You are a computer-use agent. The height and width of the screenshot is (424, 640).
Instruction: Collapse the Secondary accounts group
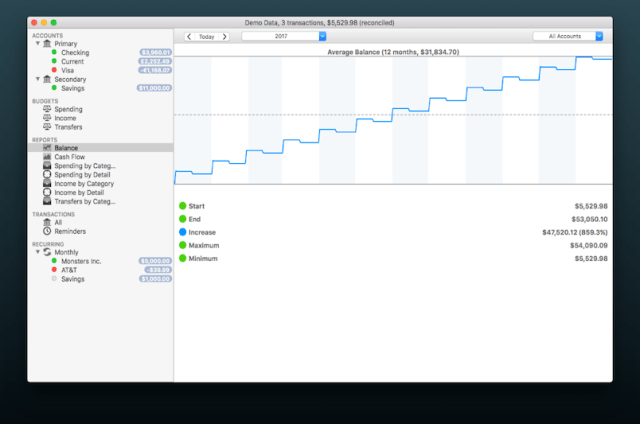pos(38,79)
